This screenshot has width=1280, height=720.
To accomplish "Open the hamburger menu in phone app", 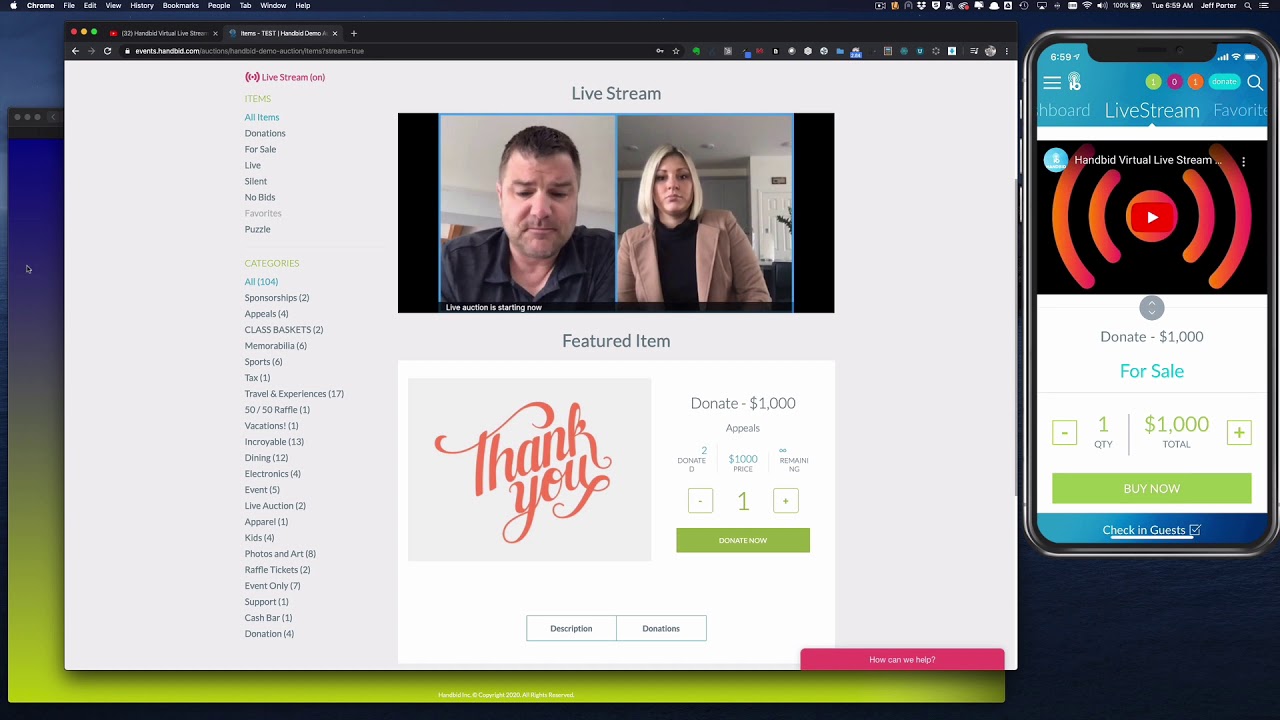I will (x=1052, y=83).
